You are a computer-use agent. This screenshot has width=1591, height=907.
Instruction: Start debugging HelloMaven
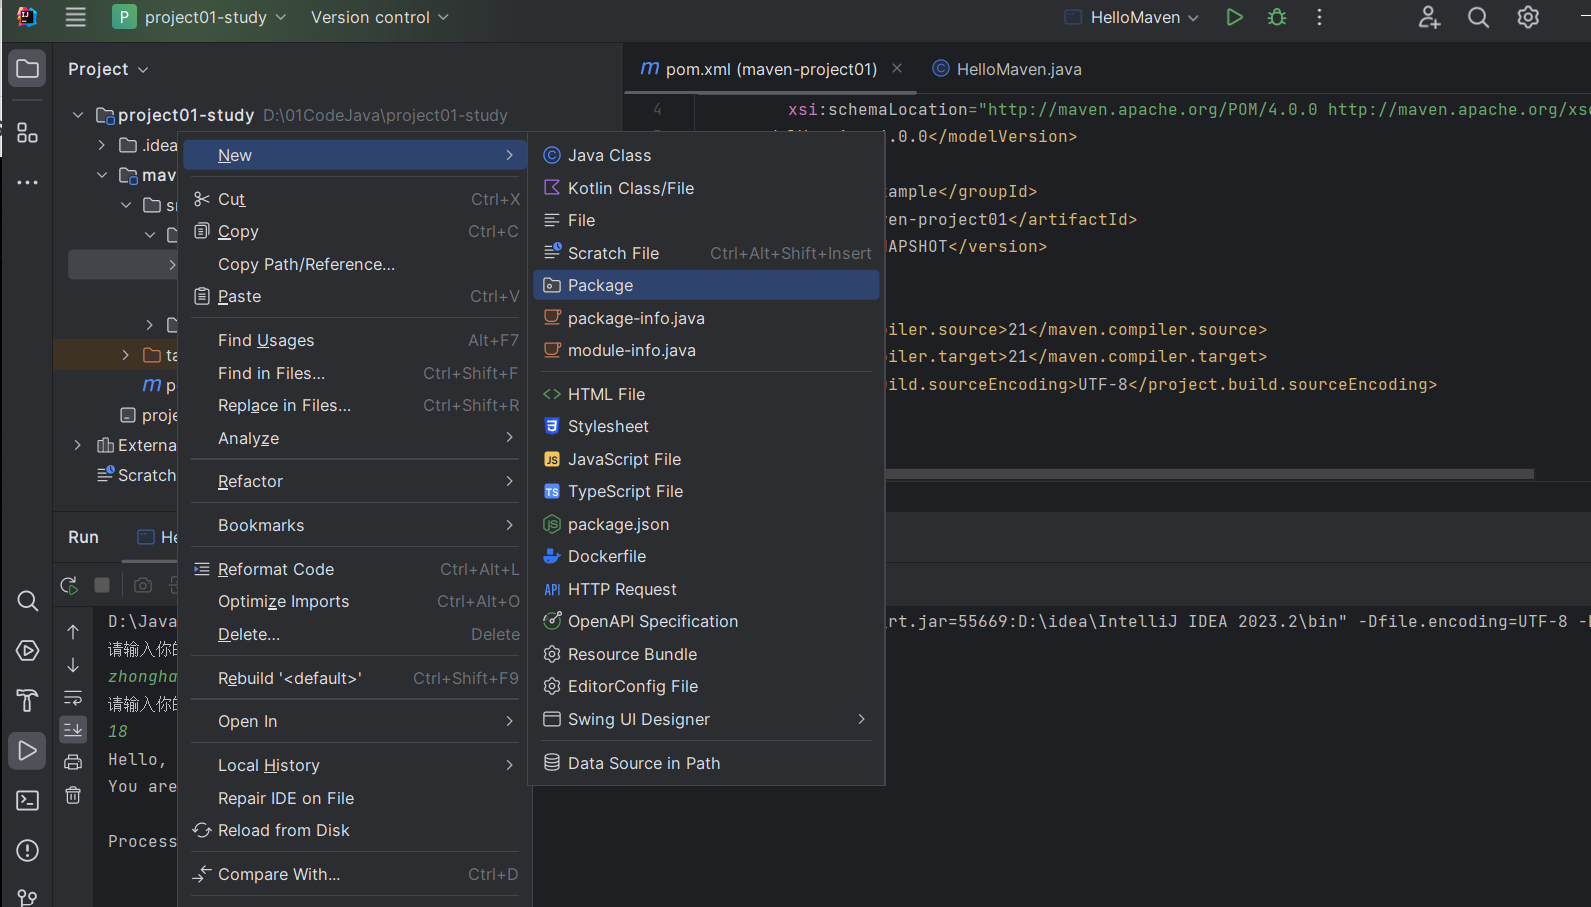click(x=1277, y=17)
